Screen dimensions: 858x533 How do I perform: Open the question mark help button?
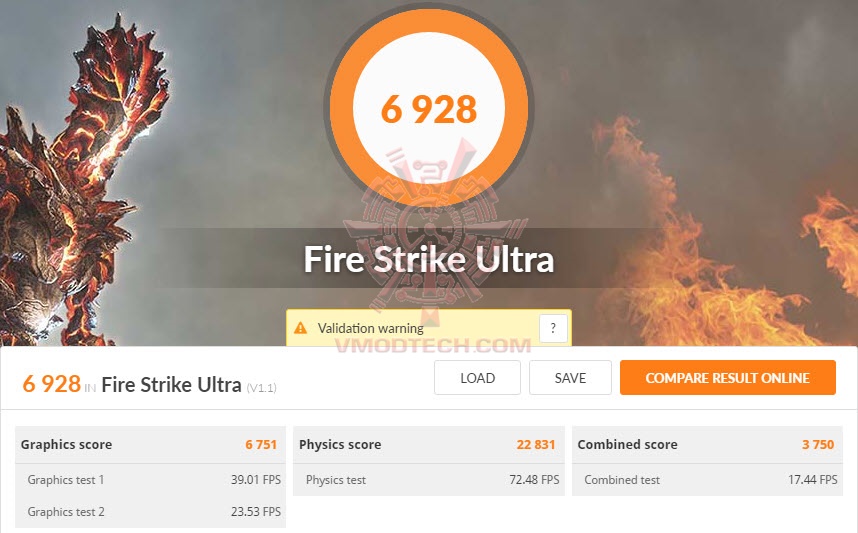pyautogui.click(x=553, y=328)
